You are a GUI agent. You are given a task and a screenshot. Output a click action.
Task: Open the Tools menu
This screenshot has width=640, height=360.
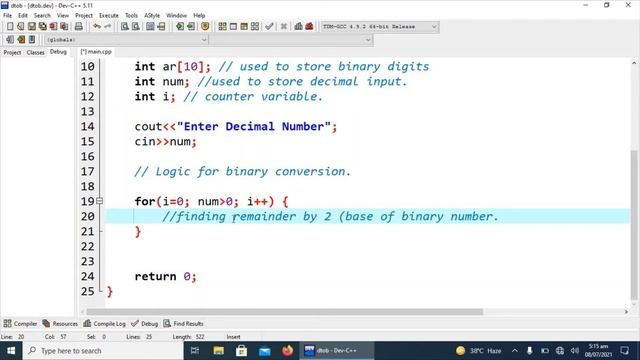[x=131, y=16]
